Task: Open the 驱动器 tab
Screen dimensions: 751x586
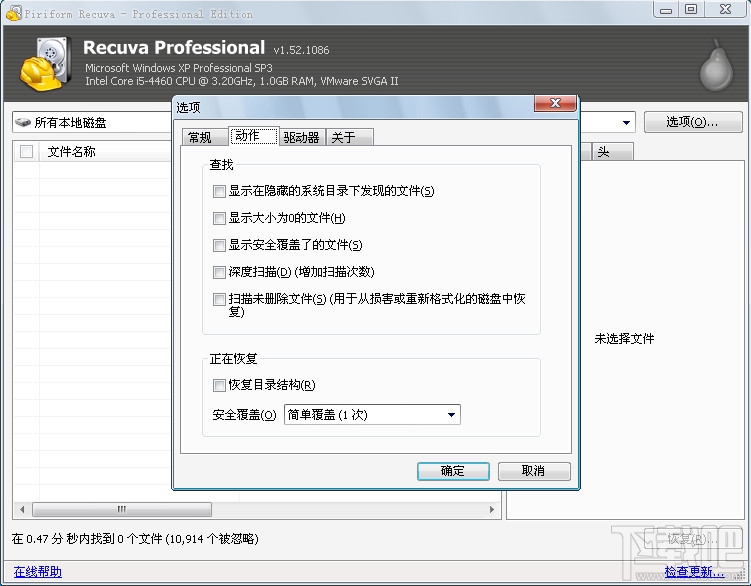Action: pos(301,138)
